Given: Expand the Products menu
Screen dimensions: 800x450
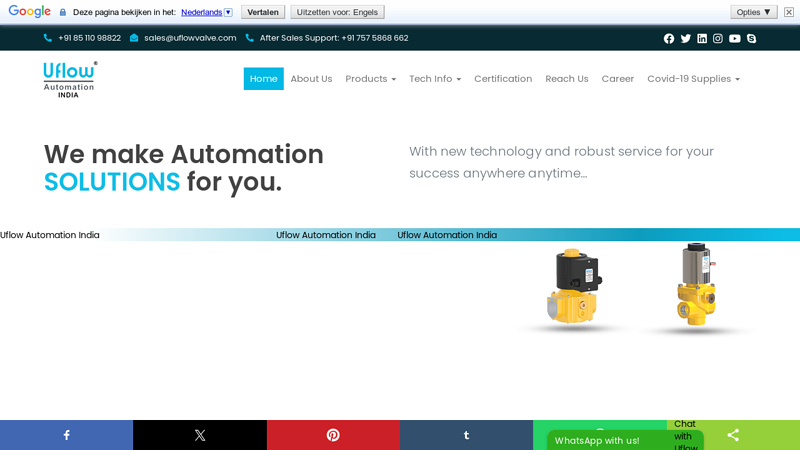Looking at the screenshot, I should tap(370, 79).
